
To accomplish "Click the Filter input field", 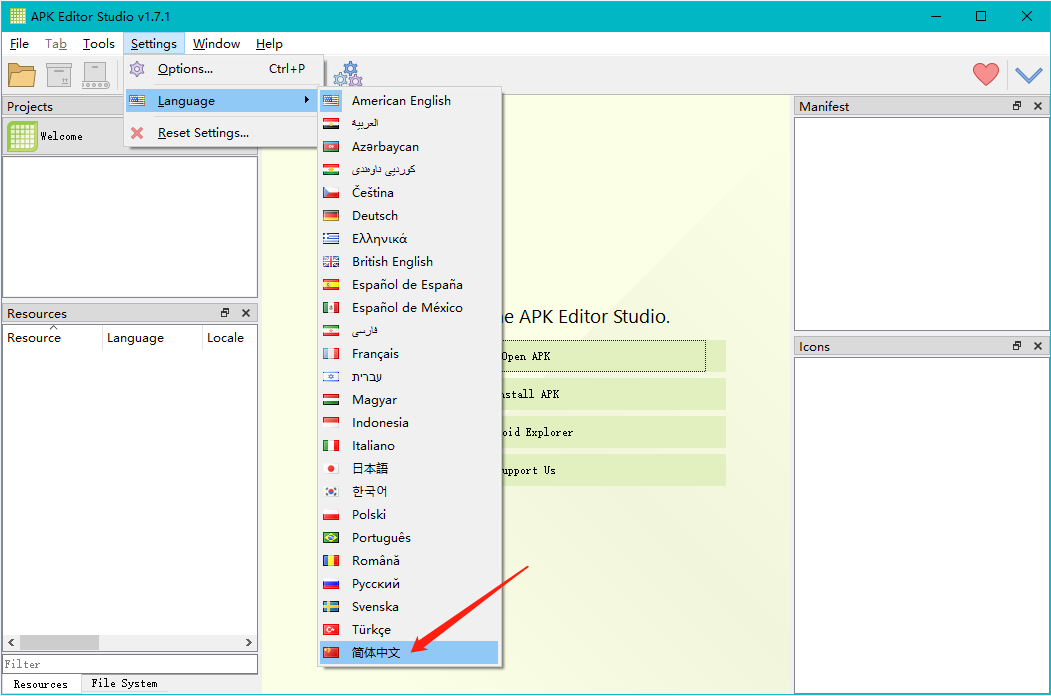I will tap(130, 664).
